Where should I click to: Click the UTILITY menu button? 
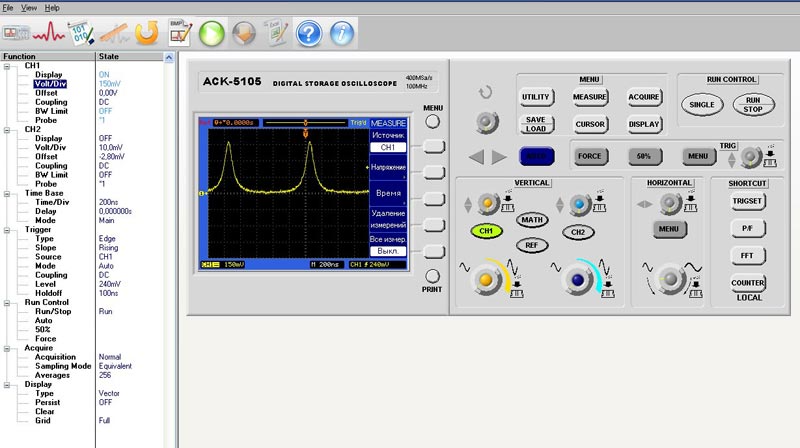(x=536, y=97)
